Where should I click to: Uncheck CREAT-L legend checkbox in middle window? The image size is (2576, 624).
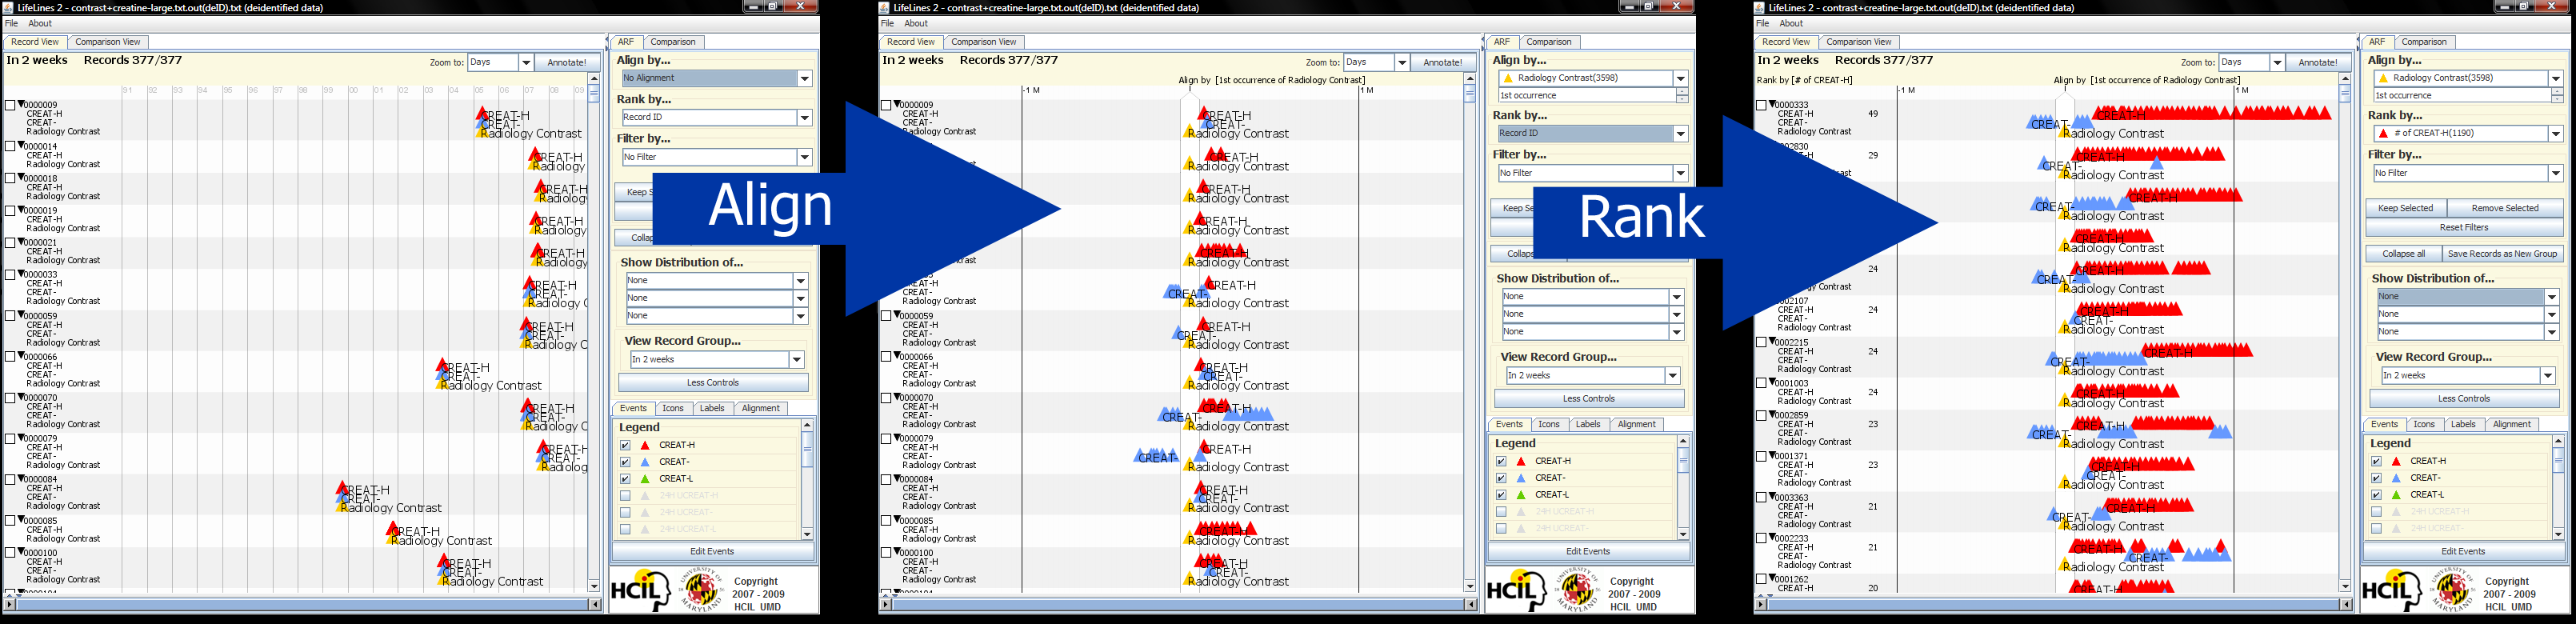click(x=1501, y=495)
